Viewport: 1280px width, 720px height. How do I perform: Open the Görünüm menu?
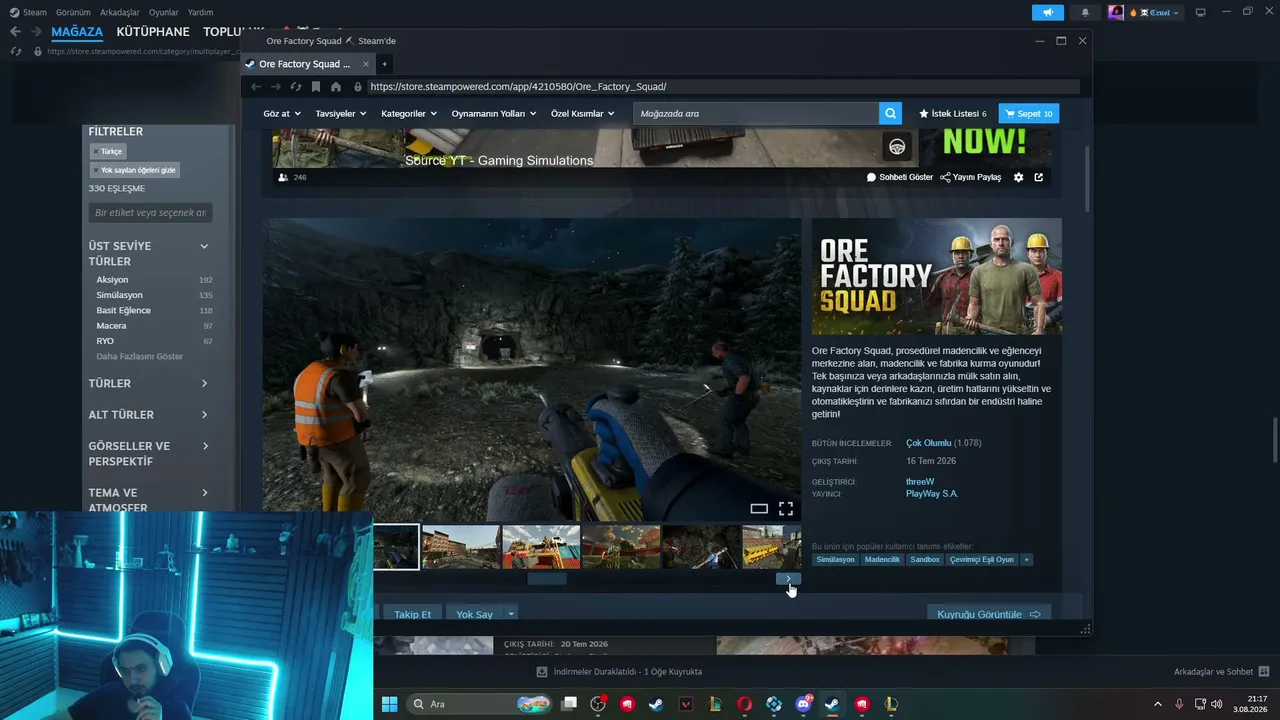click(x=73, y=13)
